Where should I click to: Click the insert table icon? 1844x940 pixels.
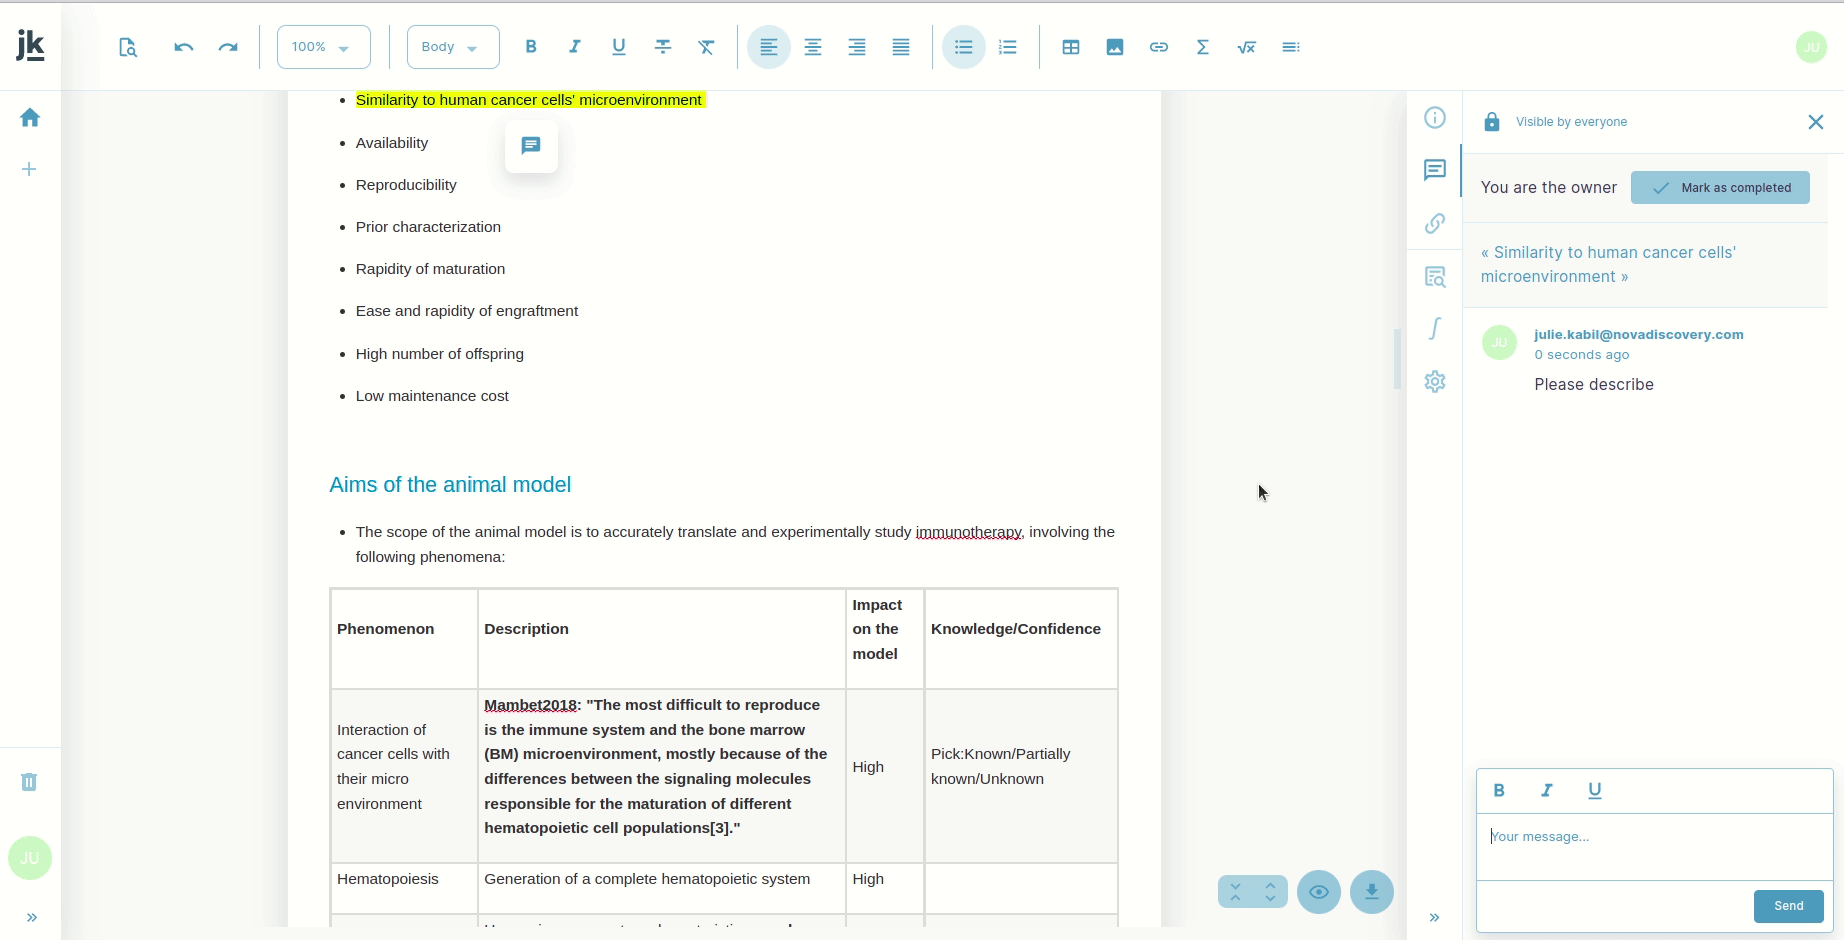tap(1071, 47)
